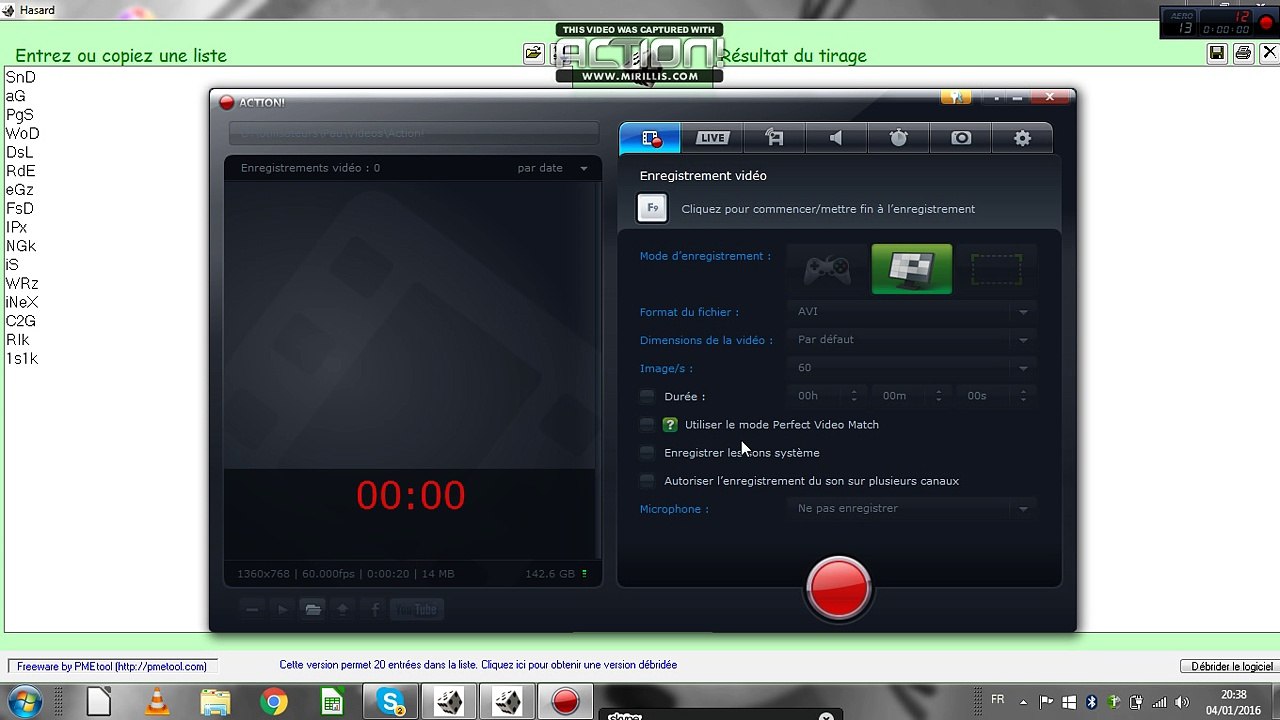1280x720 pixels.
Task: Open Google Chrome from the taskbar
Action: tap(274, 702)
